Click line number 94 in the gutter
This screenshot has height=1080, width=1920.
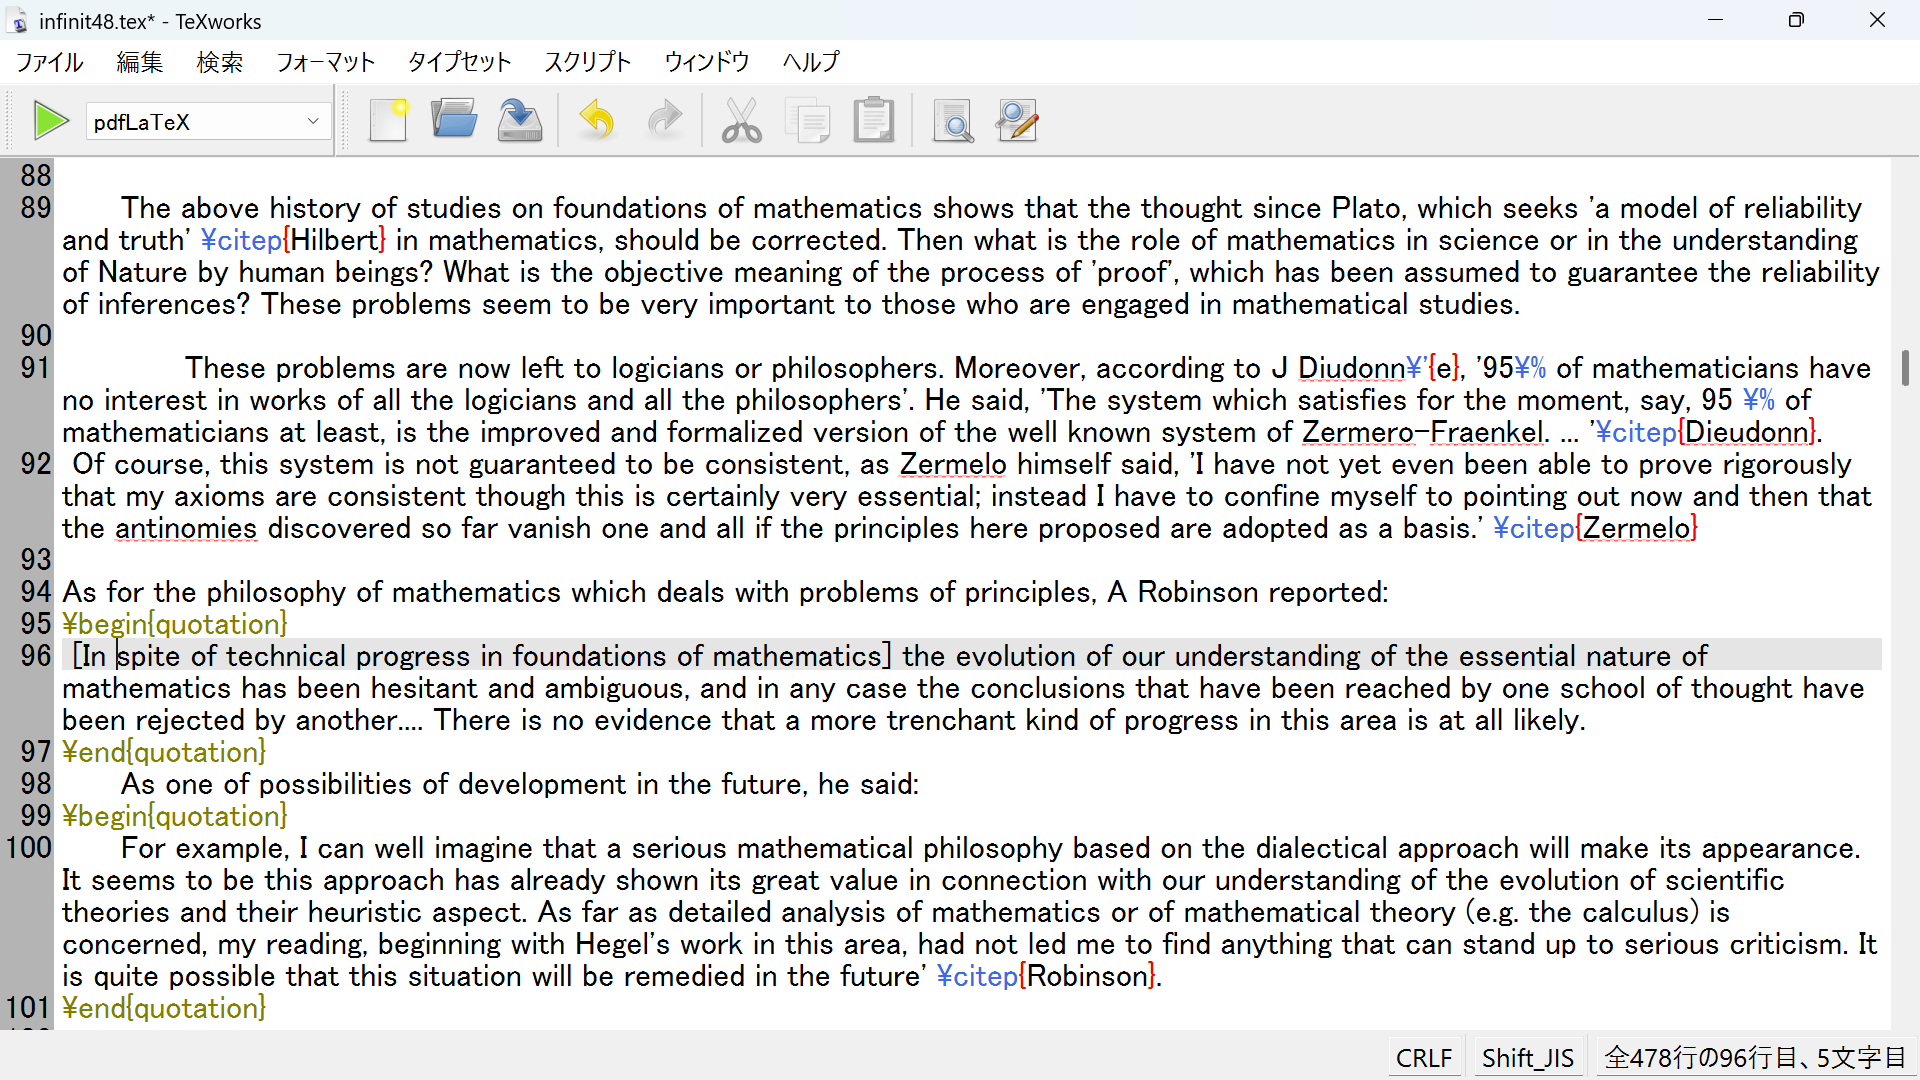click(35, 592)
